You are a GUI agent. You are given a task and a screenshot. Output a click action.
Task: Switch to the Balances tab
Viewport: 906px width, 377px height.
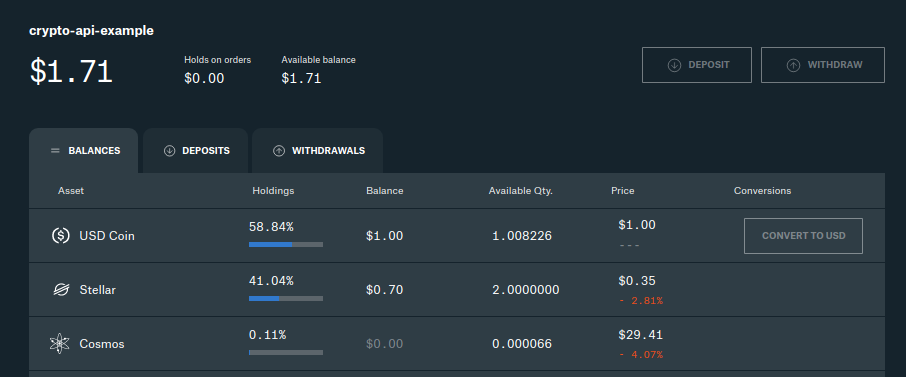[83, 150]
